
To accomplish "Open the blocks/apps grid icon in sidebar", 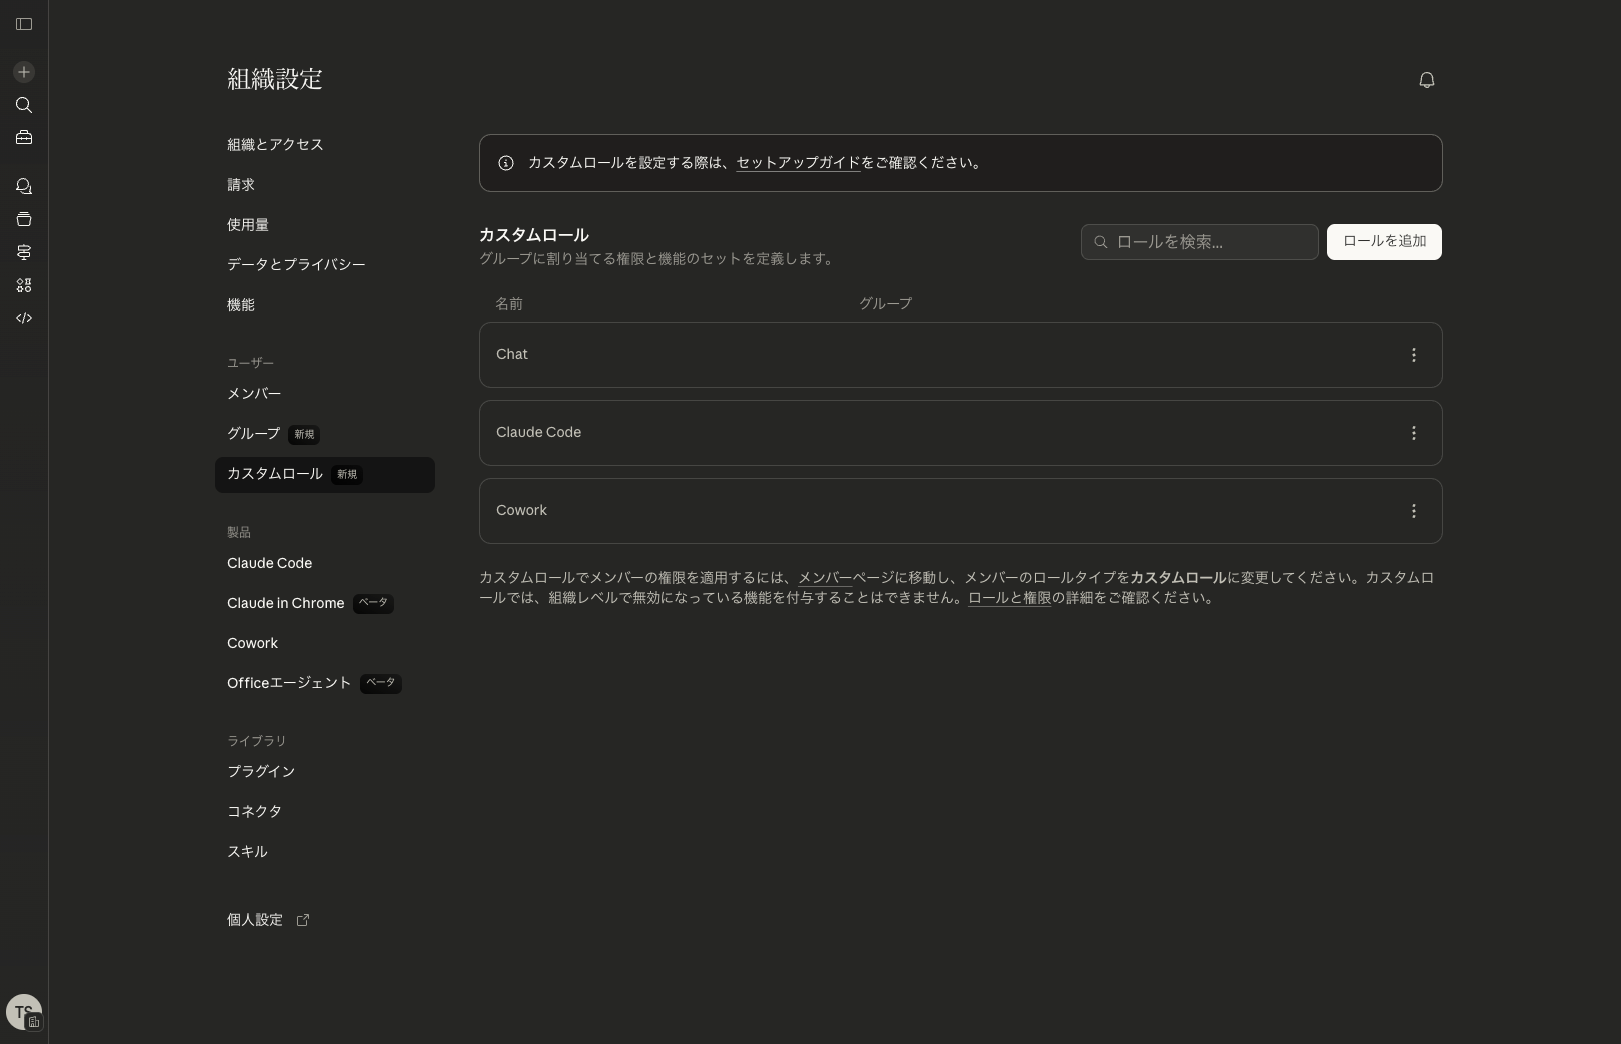I will tap(24, 285).
